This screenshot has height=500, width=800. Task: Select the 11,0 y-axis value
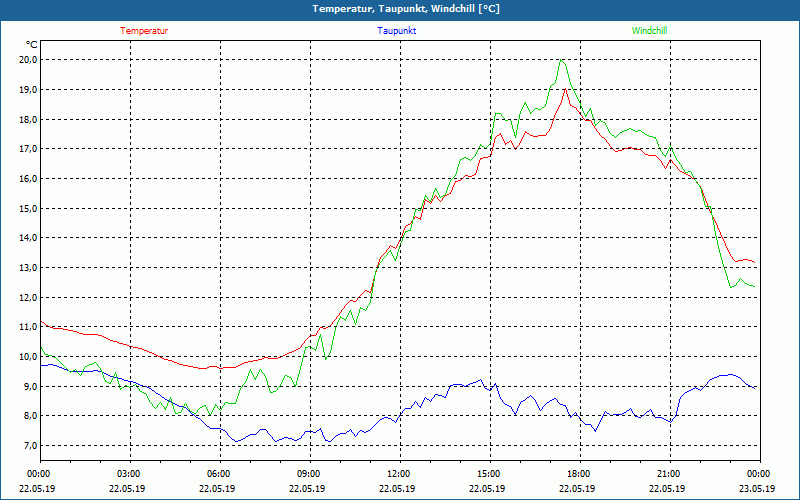(x=29, y=327)
